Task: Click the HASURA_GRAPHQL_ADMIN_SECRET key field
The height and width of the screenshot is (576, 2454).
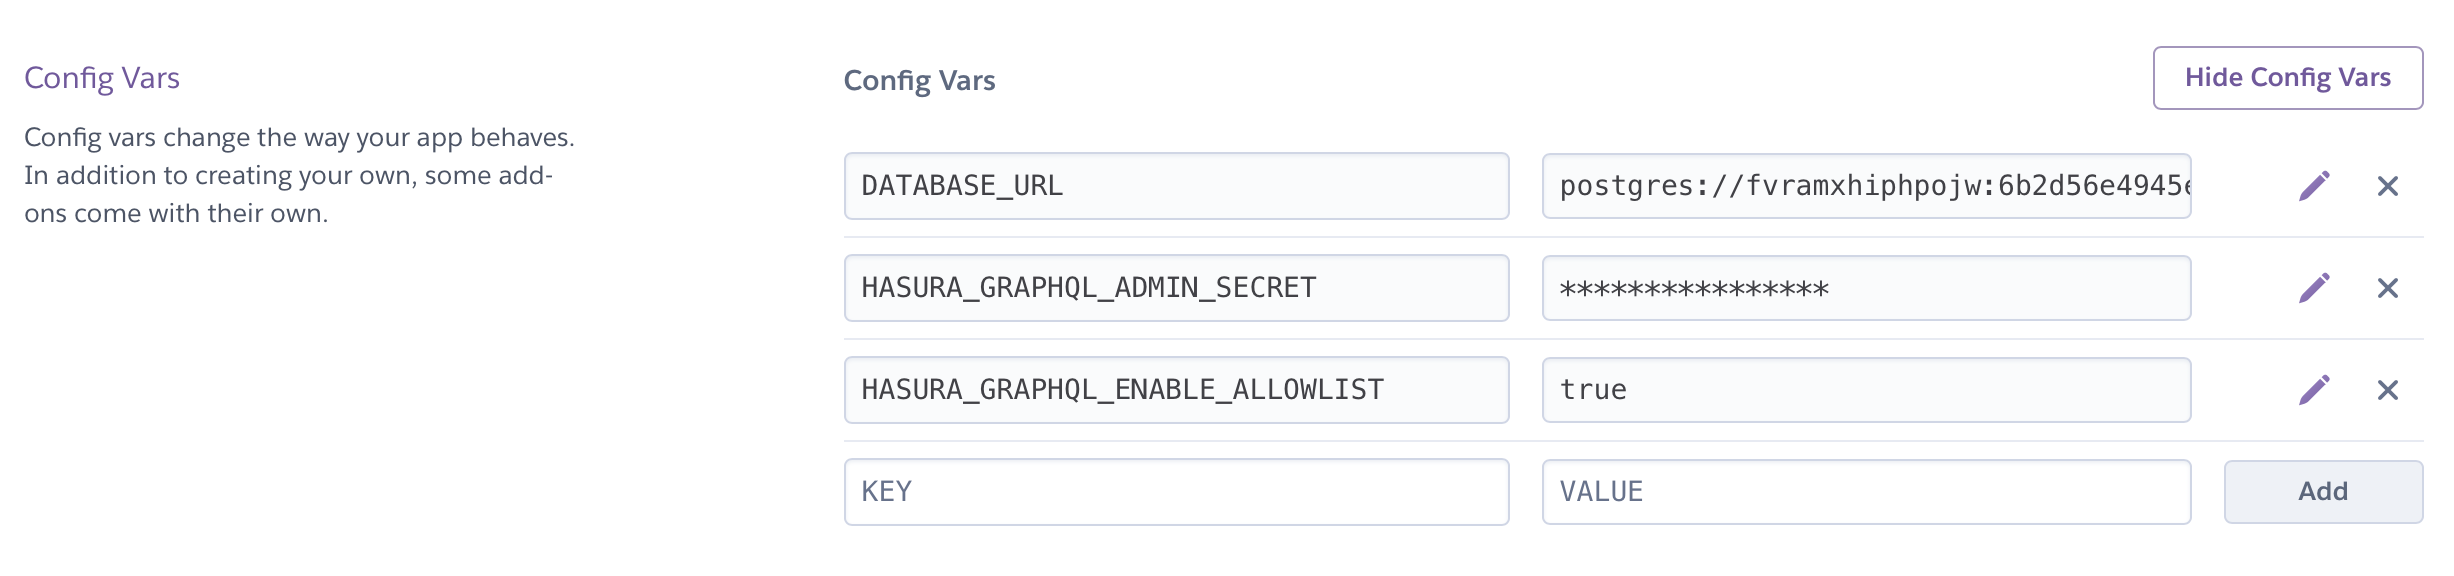Action: (1176, 288)
